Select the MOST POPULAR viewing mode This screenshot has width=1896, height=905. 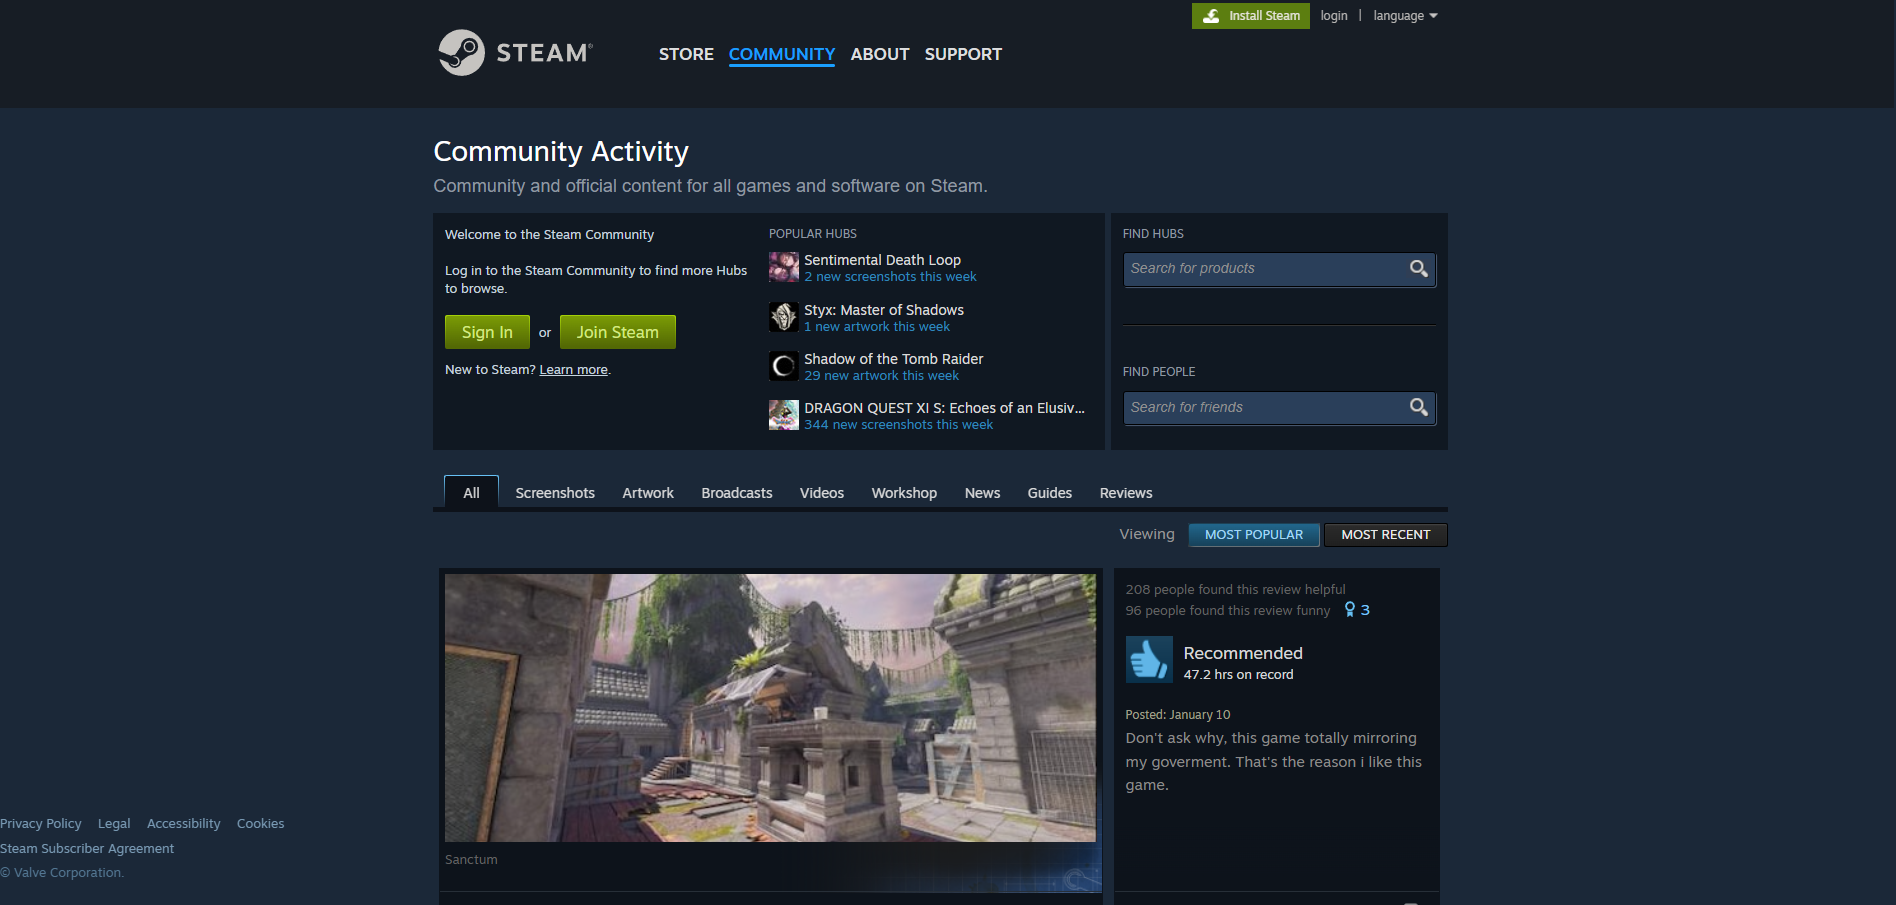tap(1253, 534)
